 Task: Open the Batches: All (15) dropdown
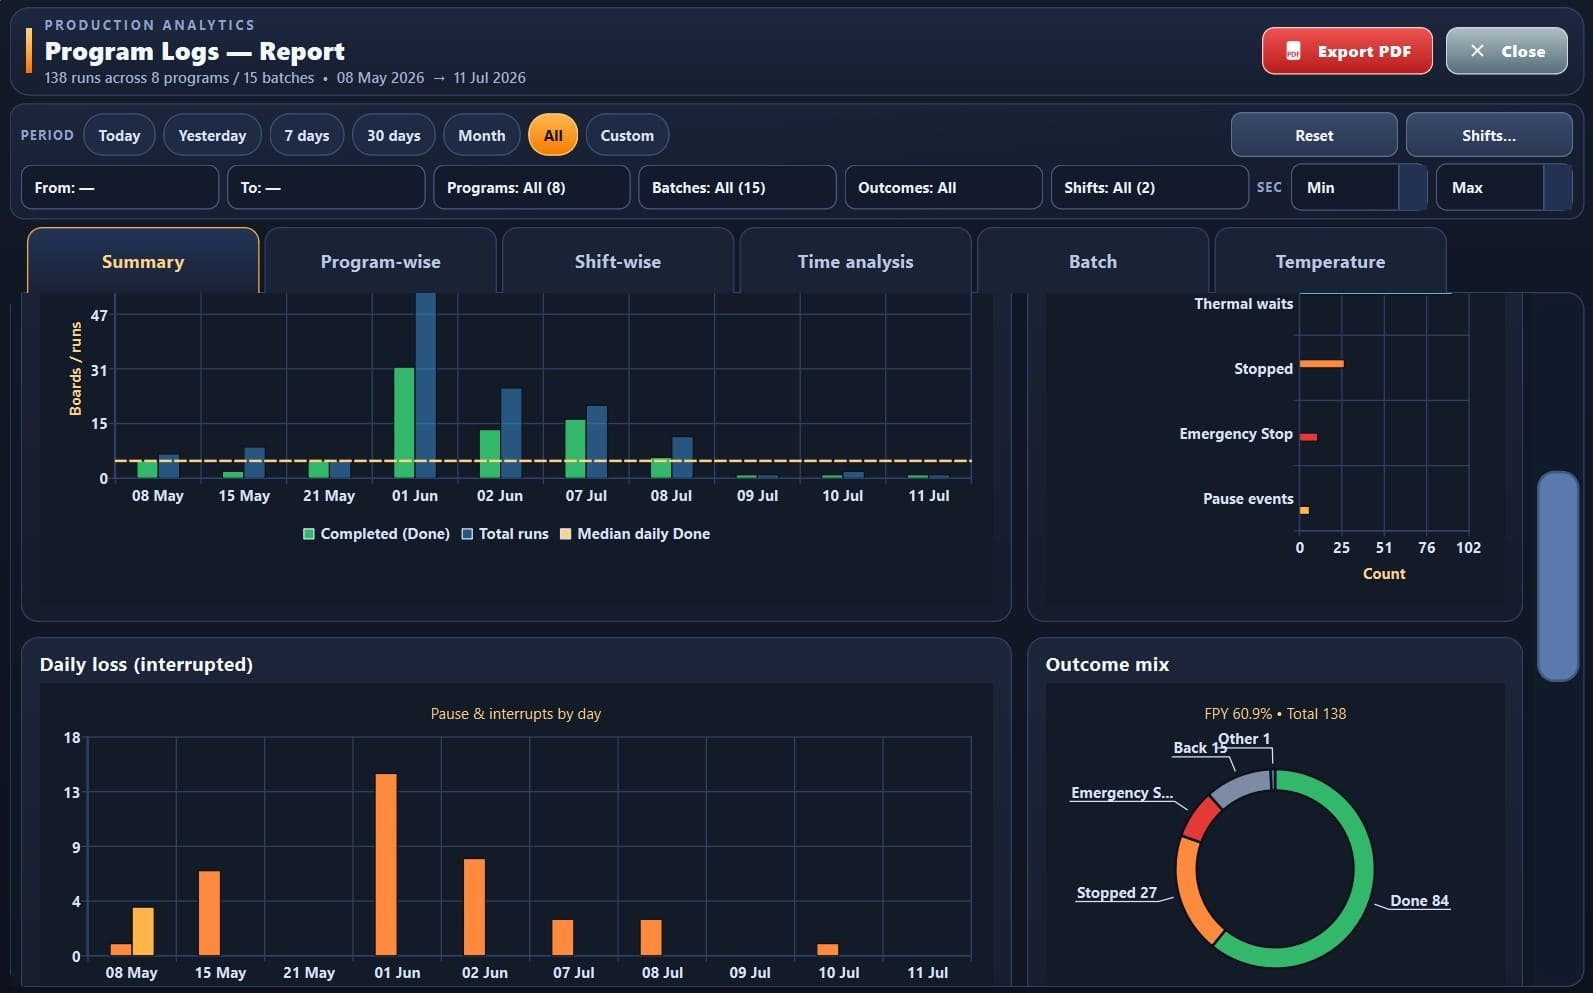(737, 187)
